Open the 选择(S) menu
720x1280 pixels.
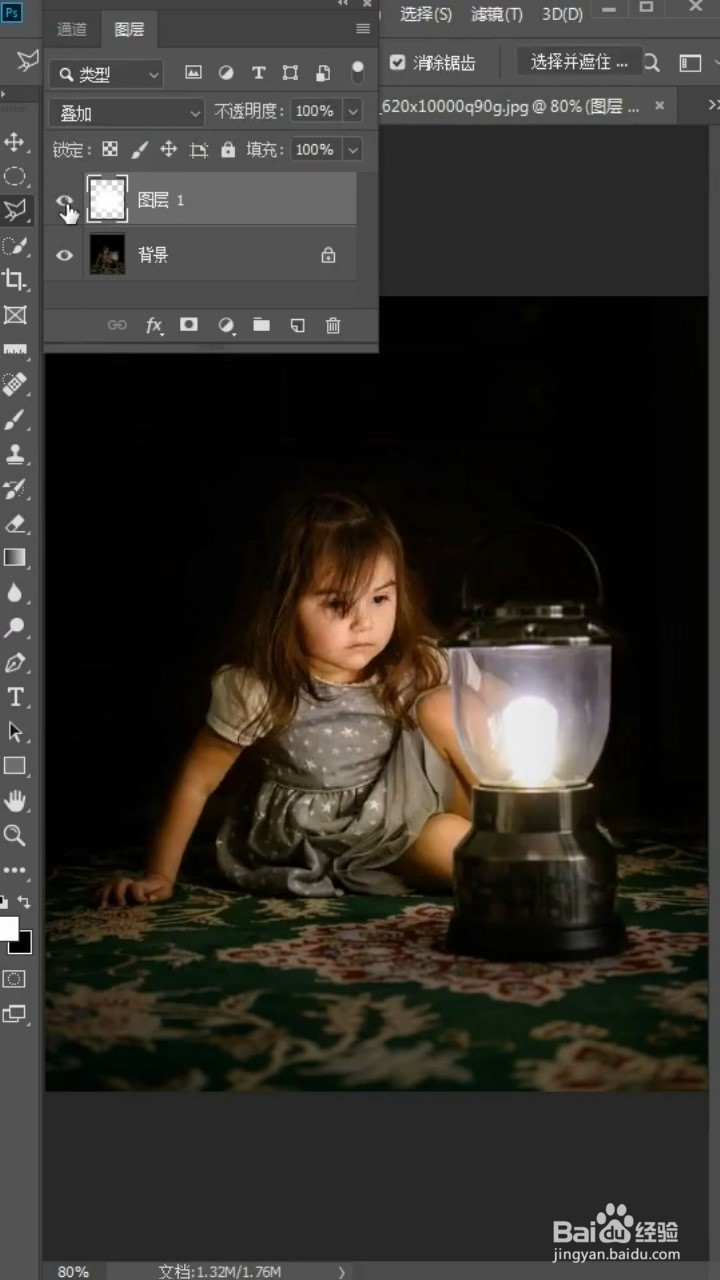(x=426, y=14)
